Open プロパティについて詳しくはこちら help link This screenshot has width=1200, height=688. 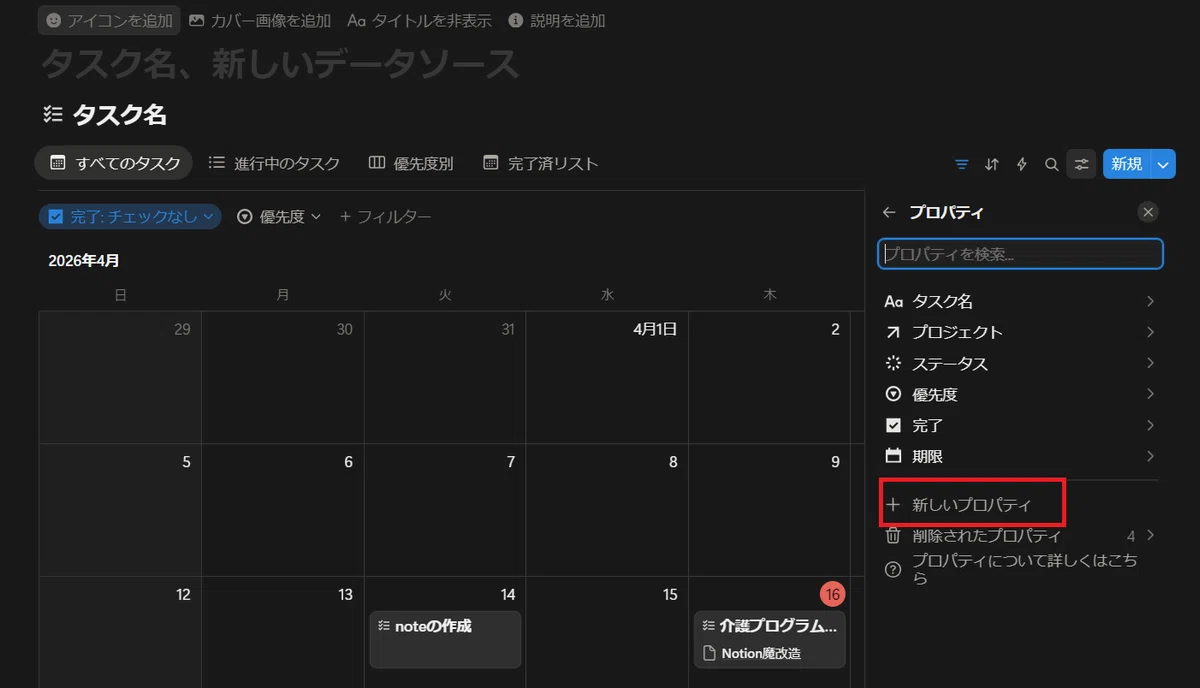[1020, 569]
